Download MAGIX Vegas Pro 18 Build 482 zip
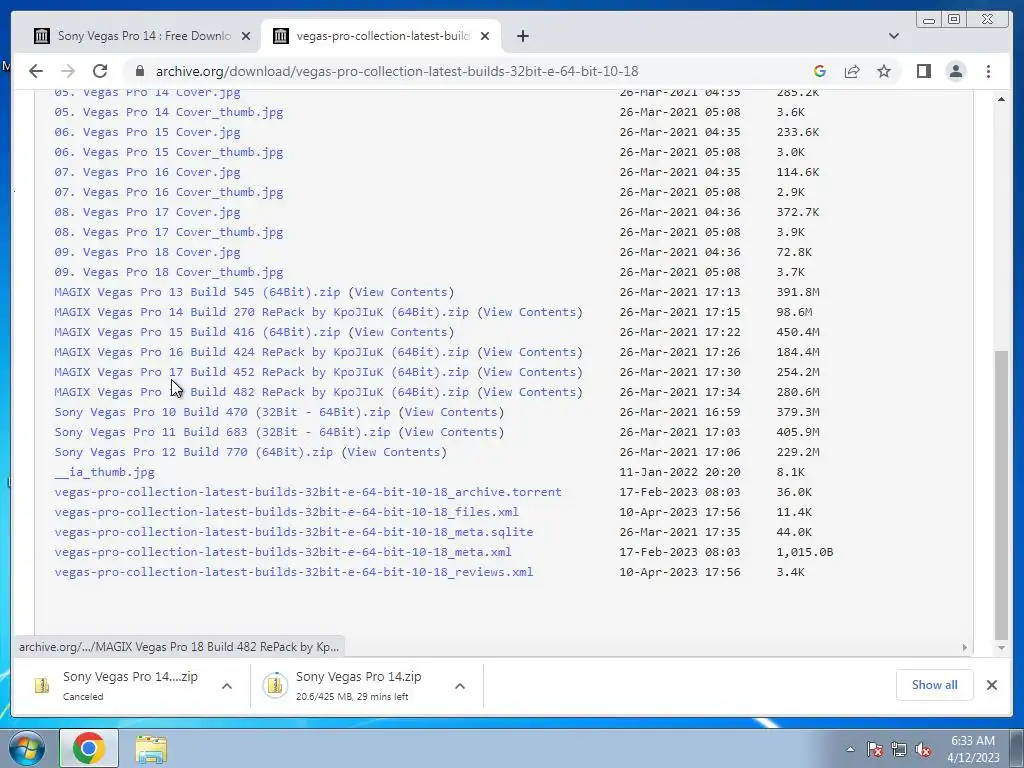1024x768 pixels. click(x=261, y=392)
